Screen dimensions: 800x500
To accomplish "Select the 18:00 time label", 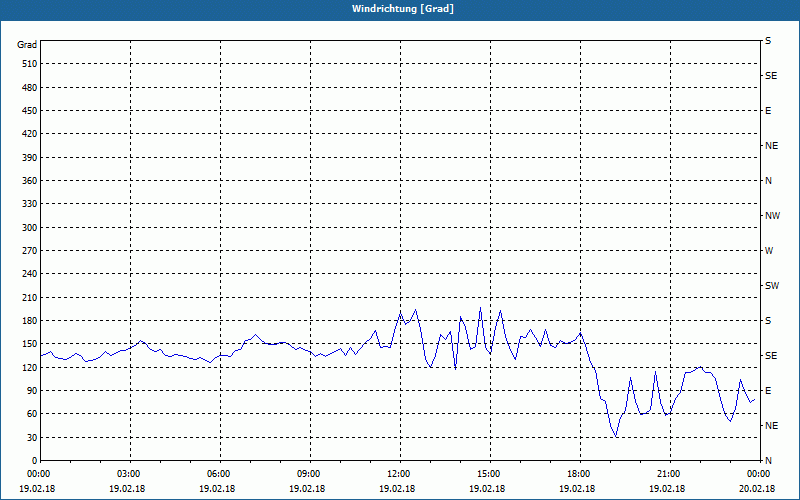I will pos(581,474).
